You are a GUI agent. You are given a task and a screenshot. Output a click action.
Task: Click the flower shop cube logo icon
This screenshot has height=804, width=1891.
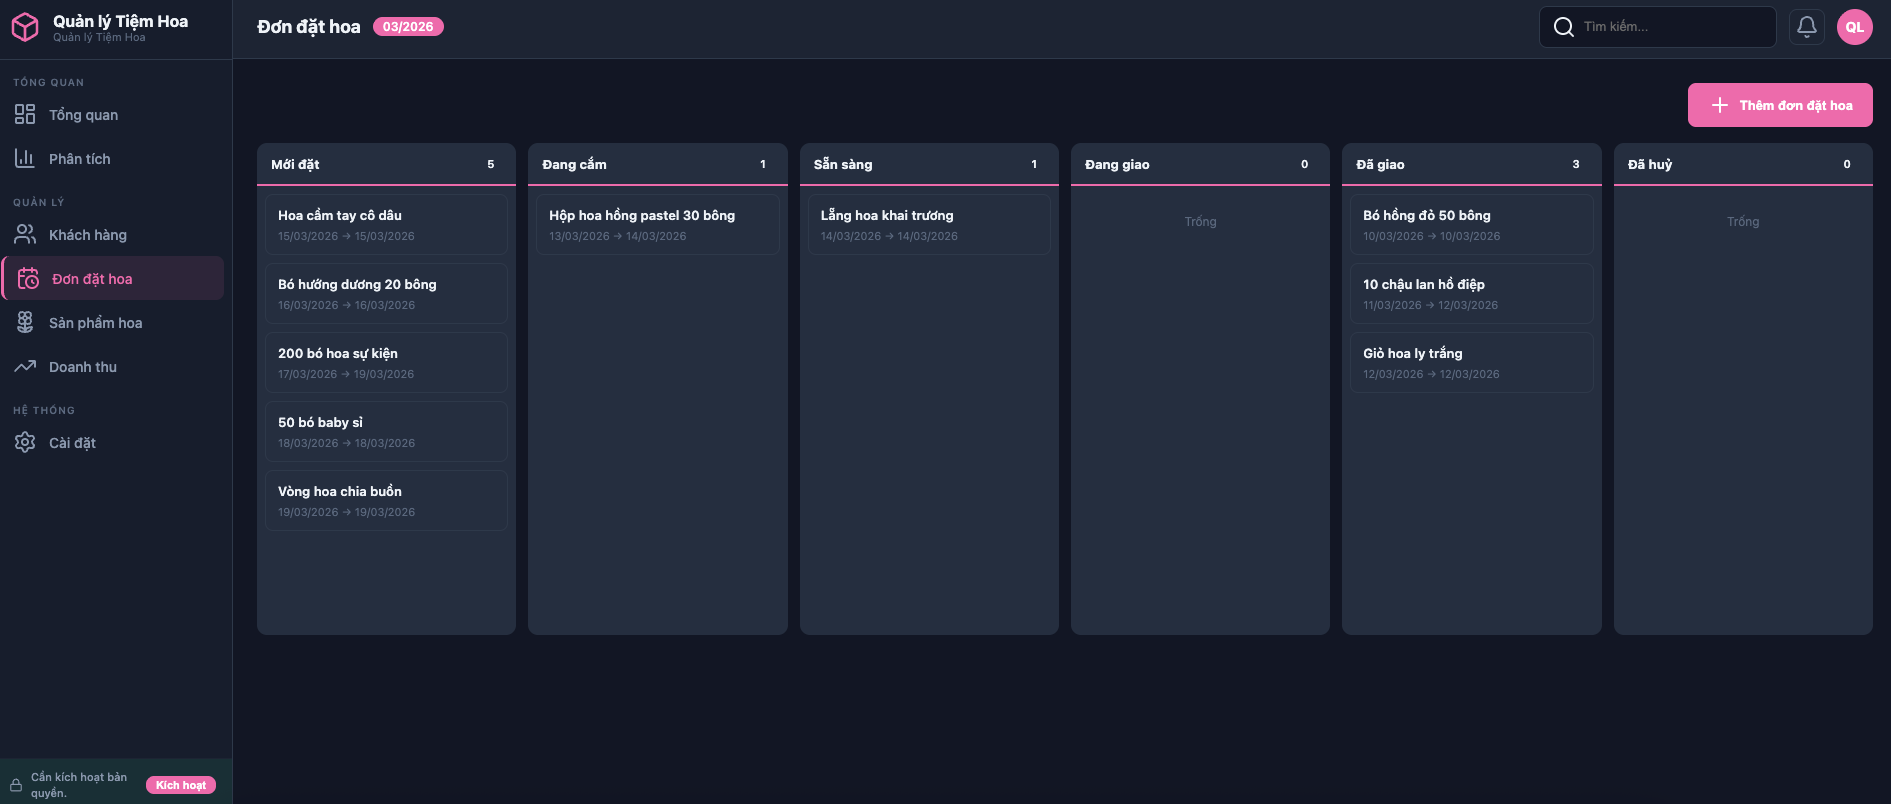click(x=25, y=27)
